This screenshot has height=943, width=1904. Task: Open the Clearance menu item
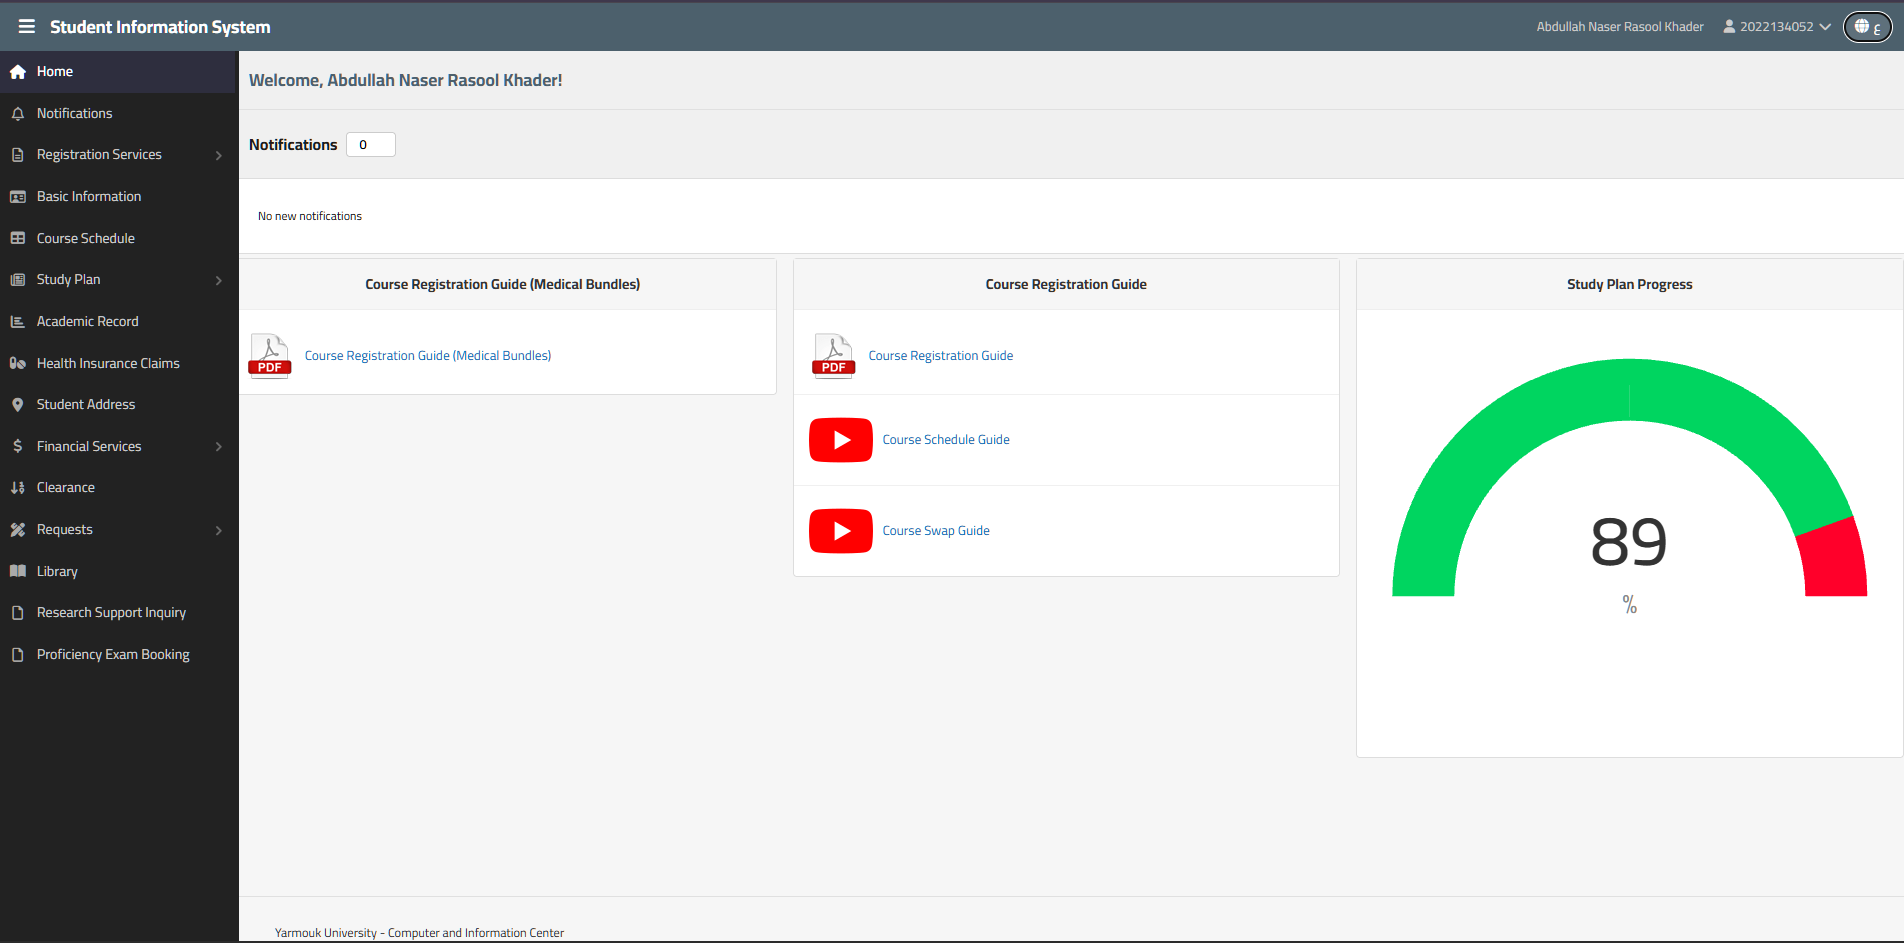pos(118,488)
